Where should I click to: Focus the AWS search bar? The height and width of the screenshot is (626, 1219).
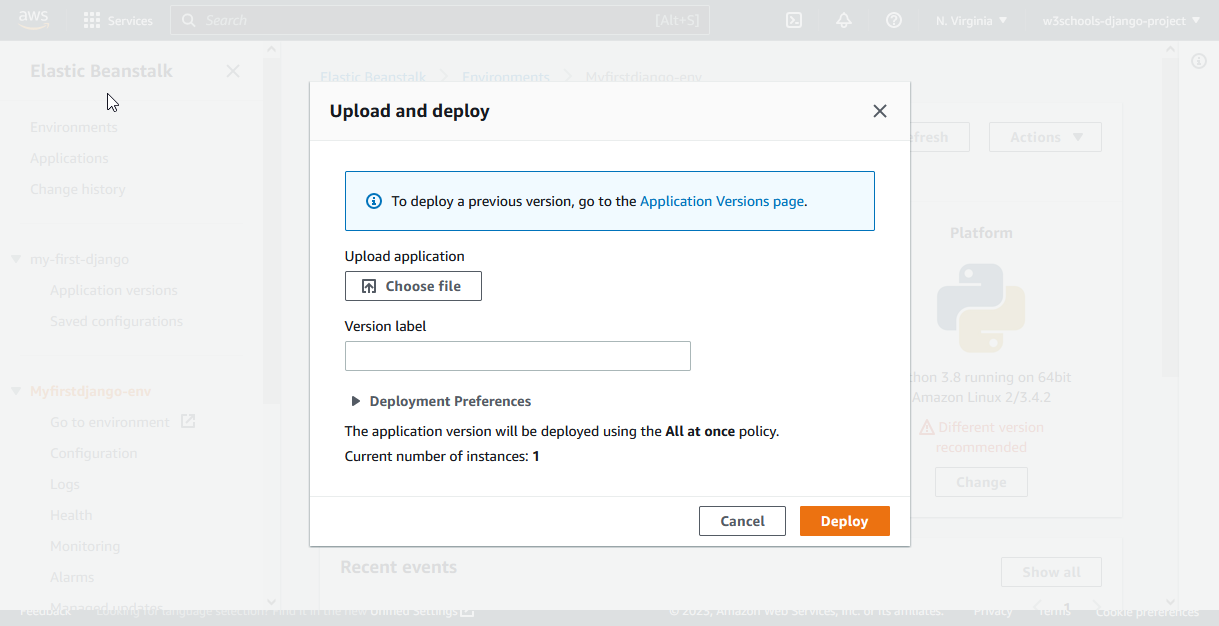(x=440, y=20)
